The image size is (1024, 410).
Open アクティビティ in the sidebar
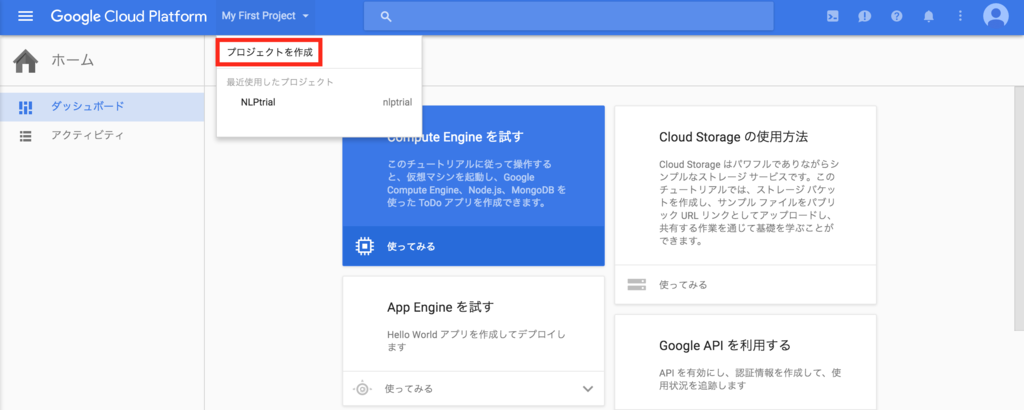click(102, 136)
